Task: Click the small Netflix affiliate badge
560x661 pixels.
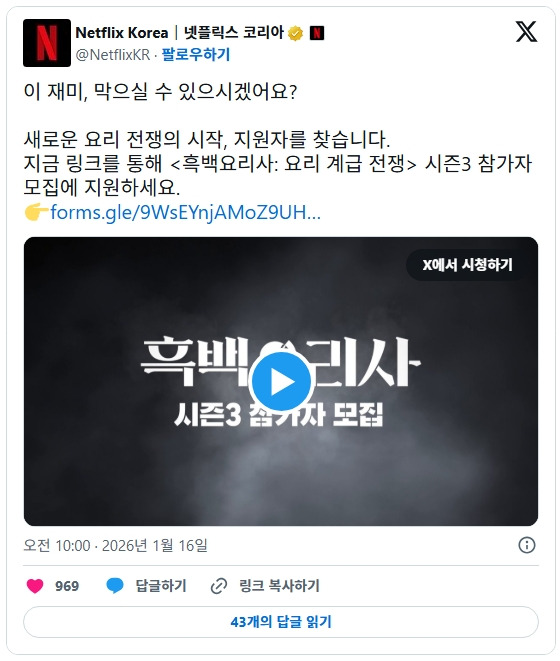Action: [x=317, y=33]
